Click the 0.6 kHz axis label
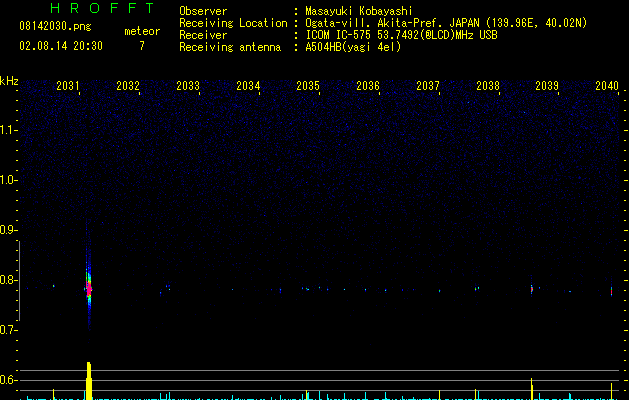Image resolution: width=629 pixels, height=400 pixels. pyautogui.click(x=9, y=380)
